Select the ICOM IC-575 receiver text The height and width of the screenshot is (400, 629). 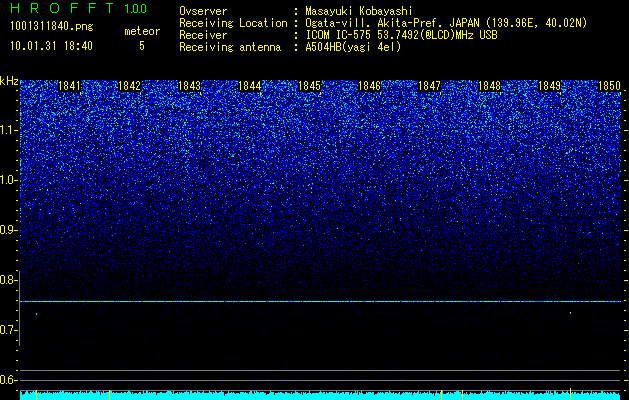pyautogui.click(x=401, y=35)
